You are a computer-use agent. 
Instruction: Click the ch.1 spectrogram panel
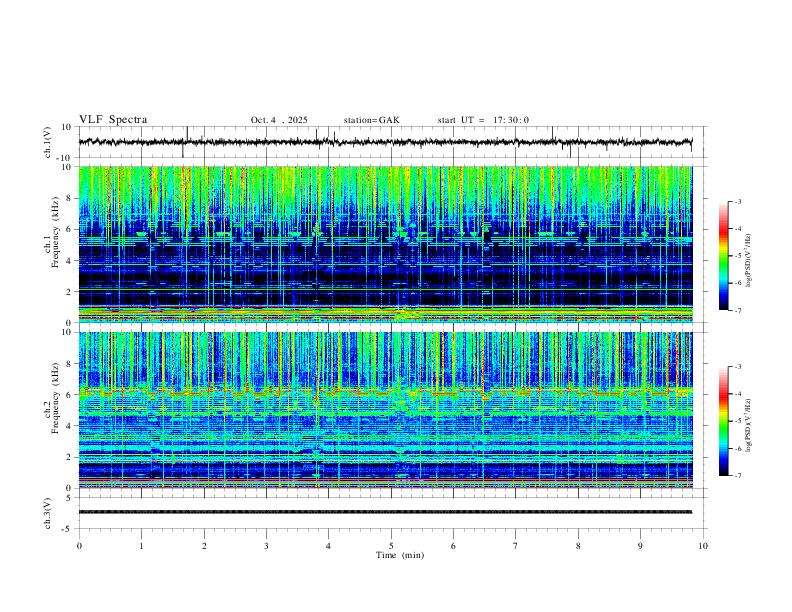385,244
